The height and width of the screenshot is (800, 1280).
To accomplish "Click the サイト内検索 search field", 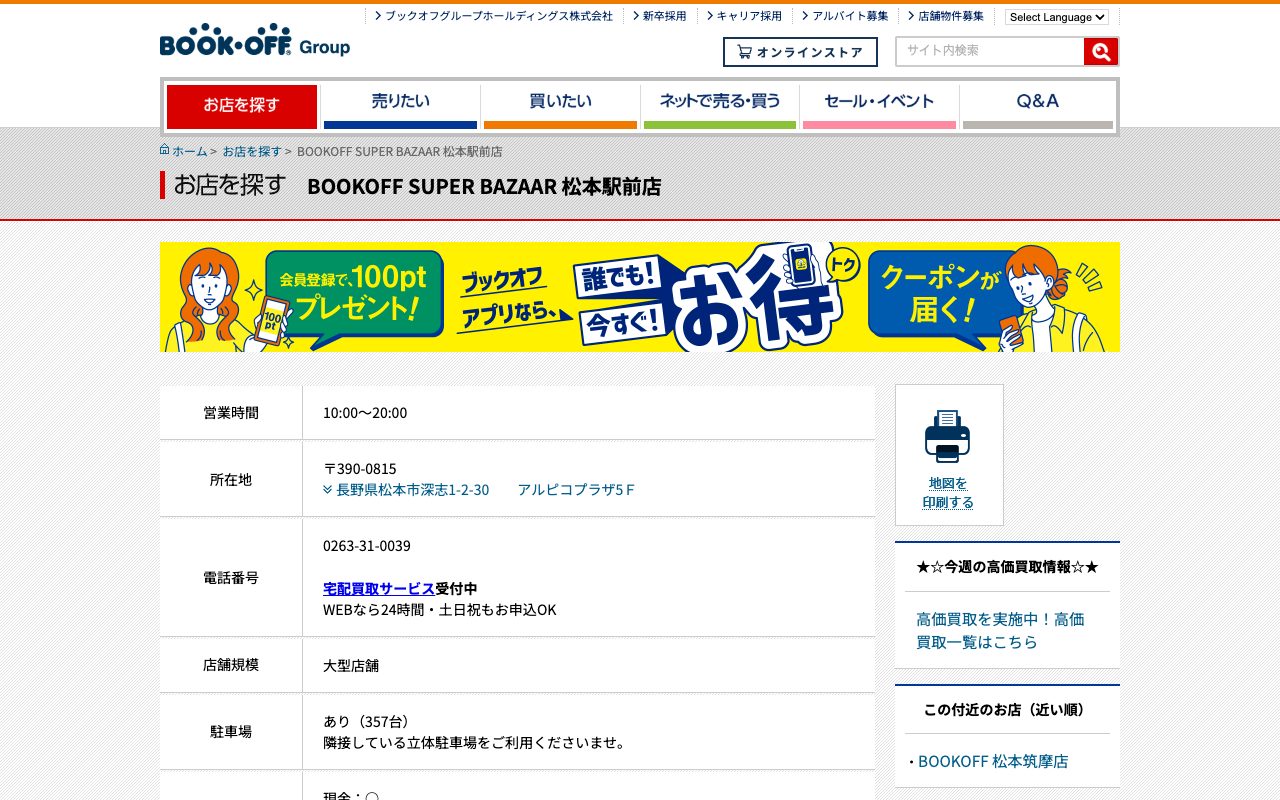I will click(x=990, y=52).
